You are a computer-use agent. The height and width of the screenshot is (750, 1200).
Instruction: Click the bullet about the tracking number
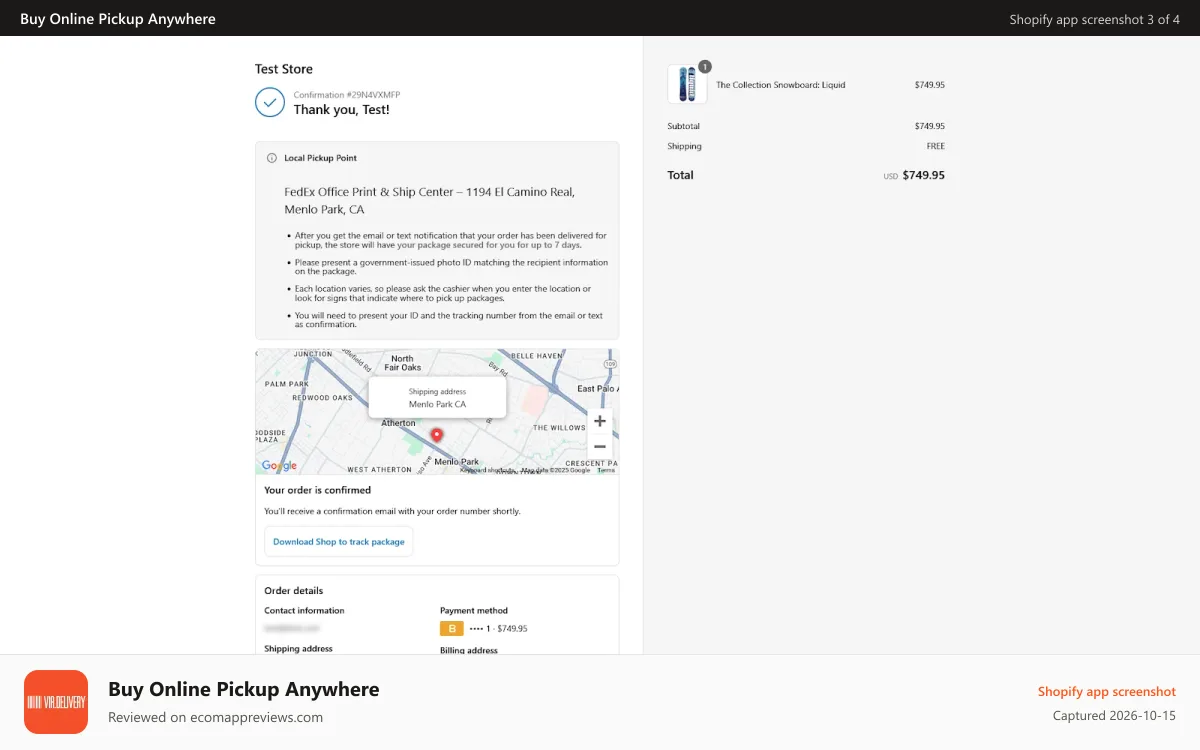449,320
